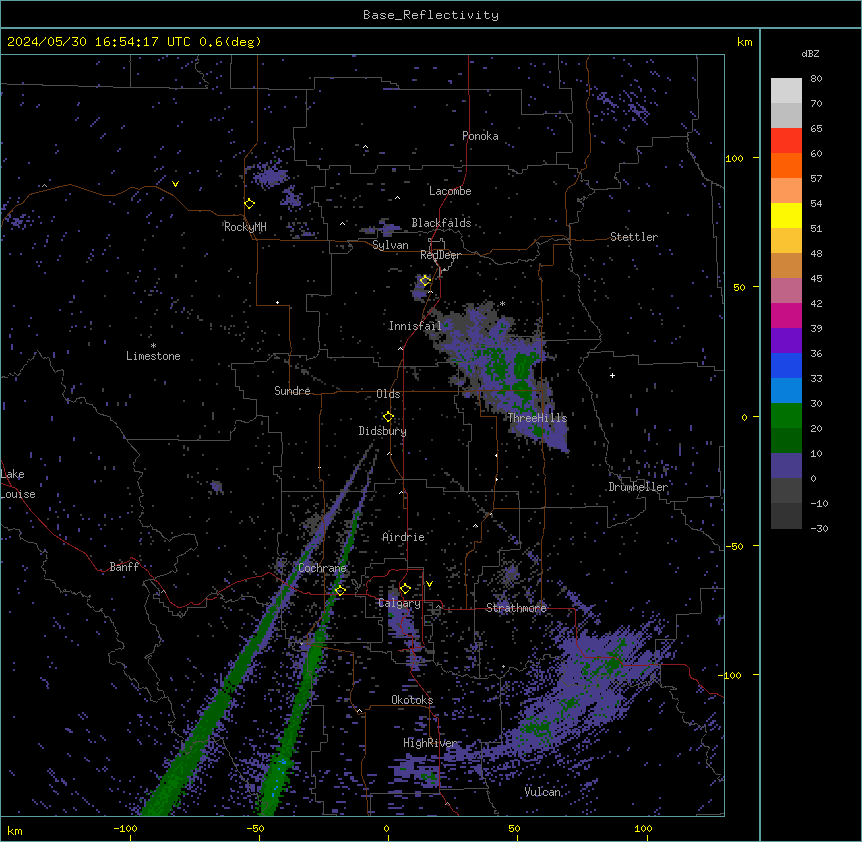Image resolution: width=862 pixels, height=842 pixels.
Task: Pick the magenta 39-42 dBZ legend swatch
Action: 786,315
